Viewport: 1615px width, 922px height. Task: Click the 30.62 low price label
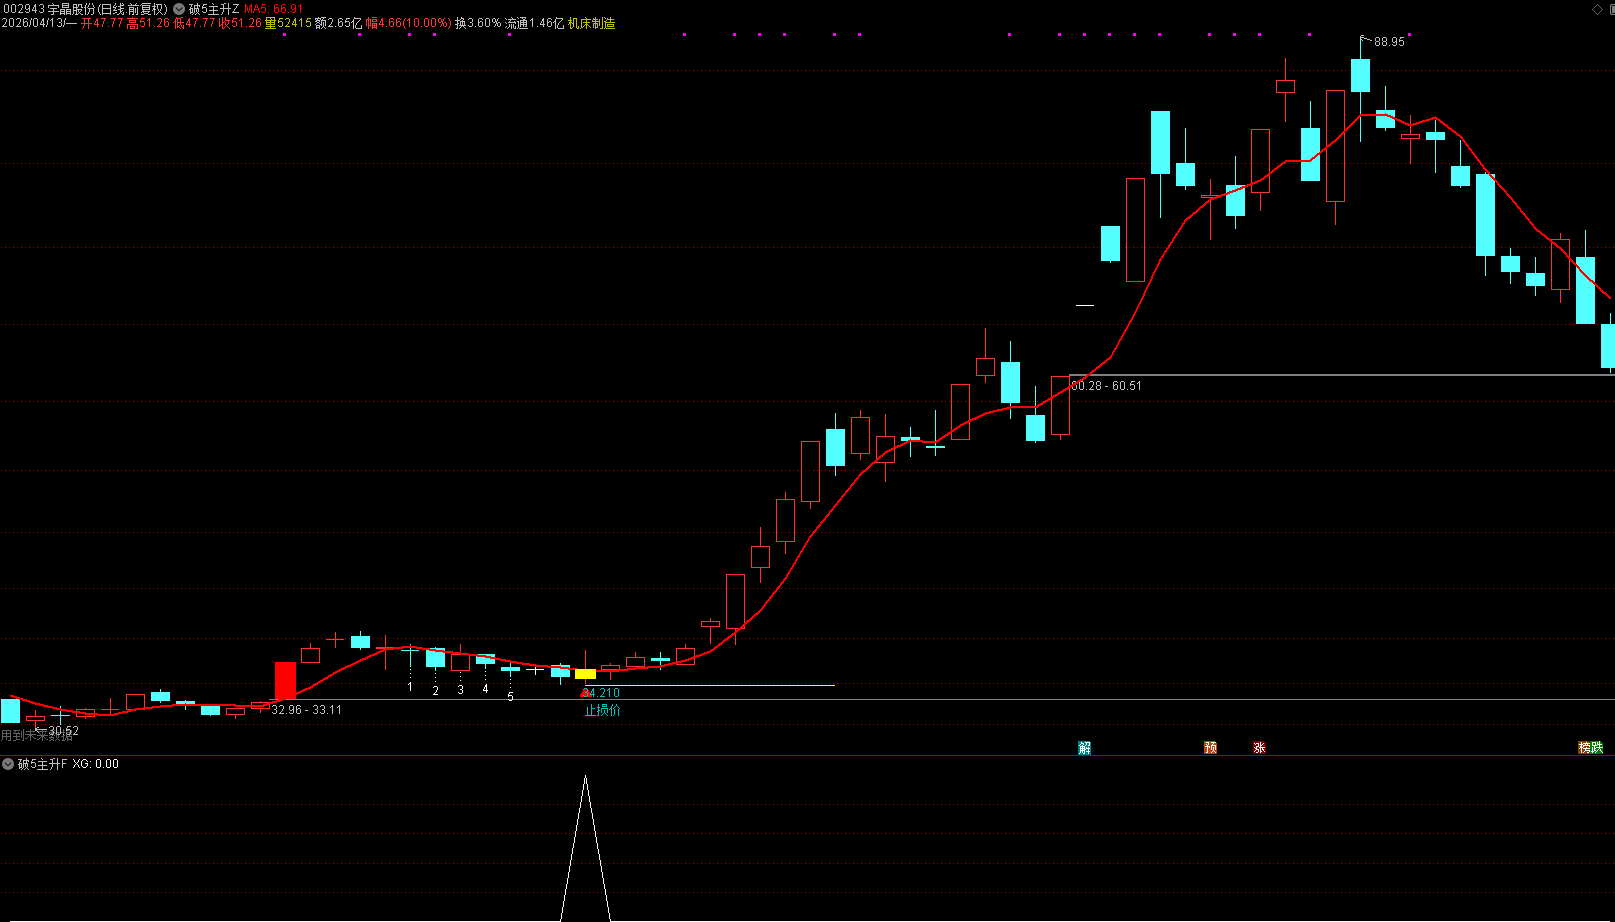pyautogui.click(x=63, y=731)
